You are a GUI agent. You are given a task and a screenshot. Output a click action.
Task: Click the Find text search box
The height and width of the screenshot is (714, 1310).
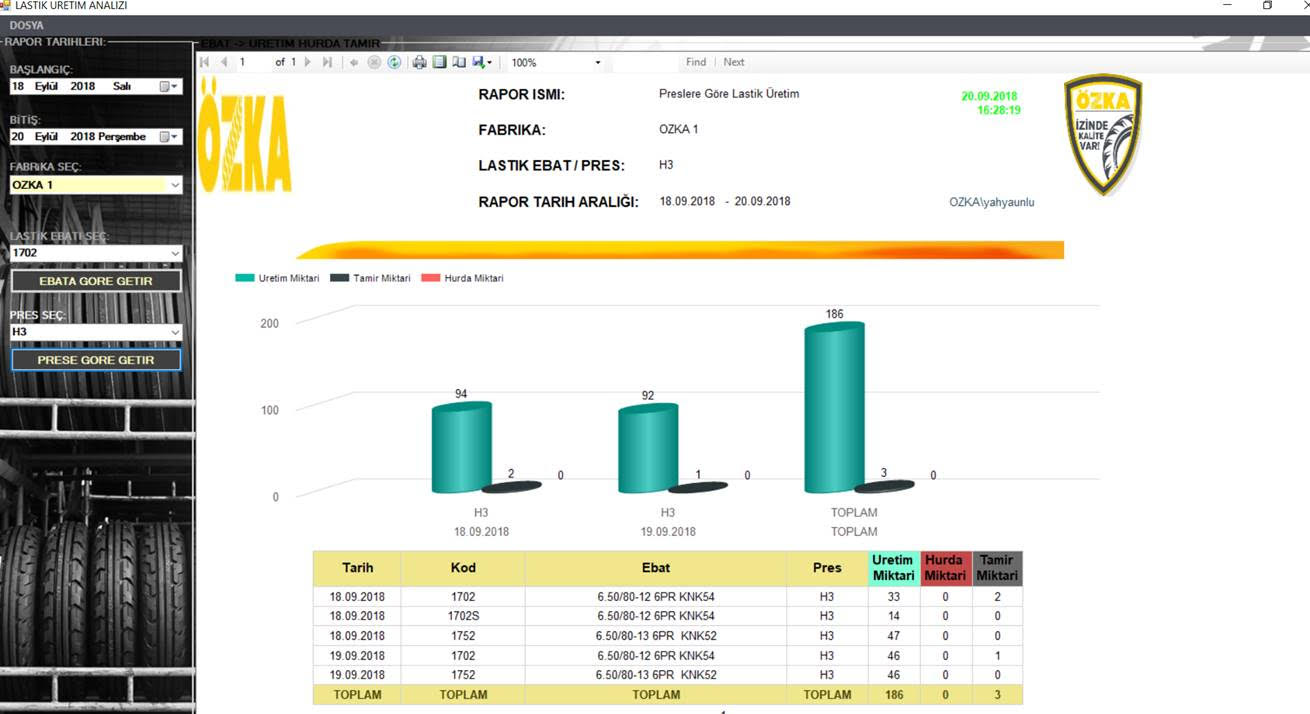point(645,62)
